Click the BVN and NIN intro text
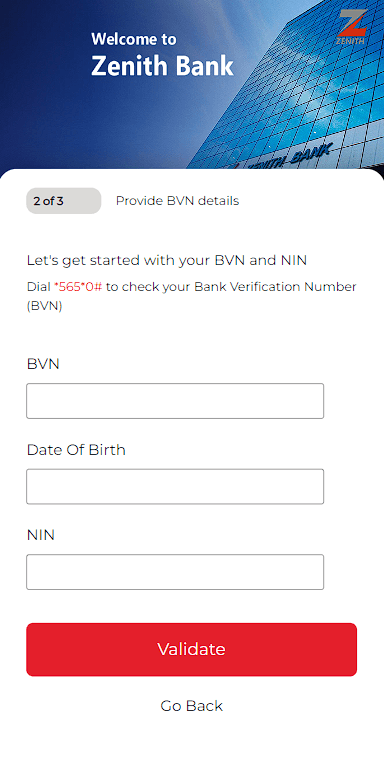 click(x=167, y=260)
